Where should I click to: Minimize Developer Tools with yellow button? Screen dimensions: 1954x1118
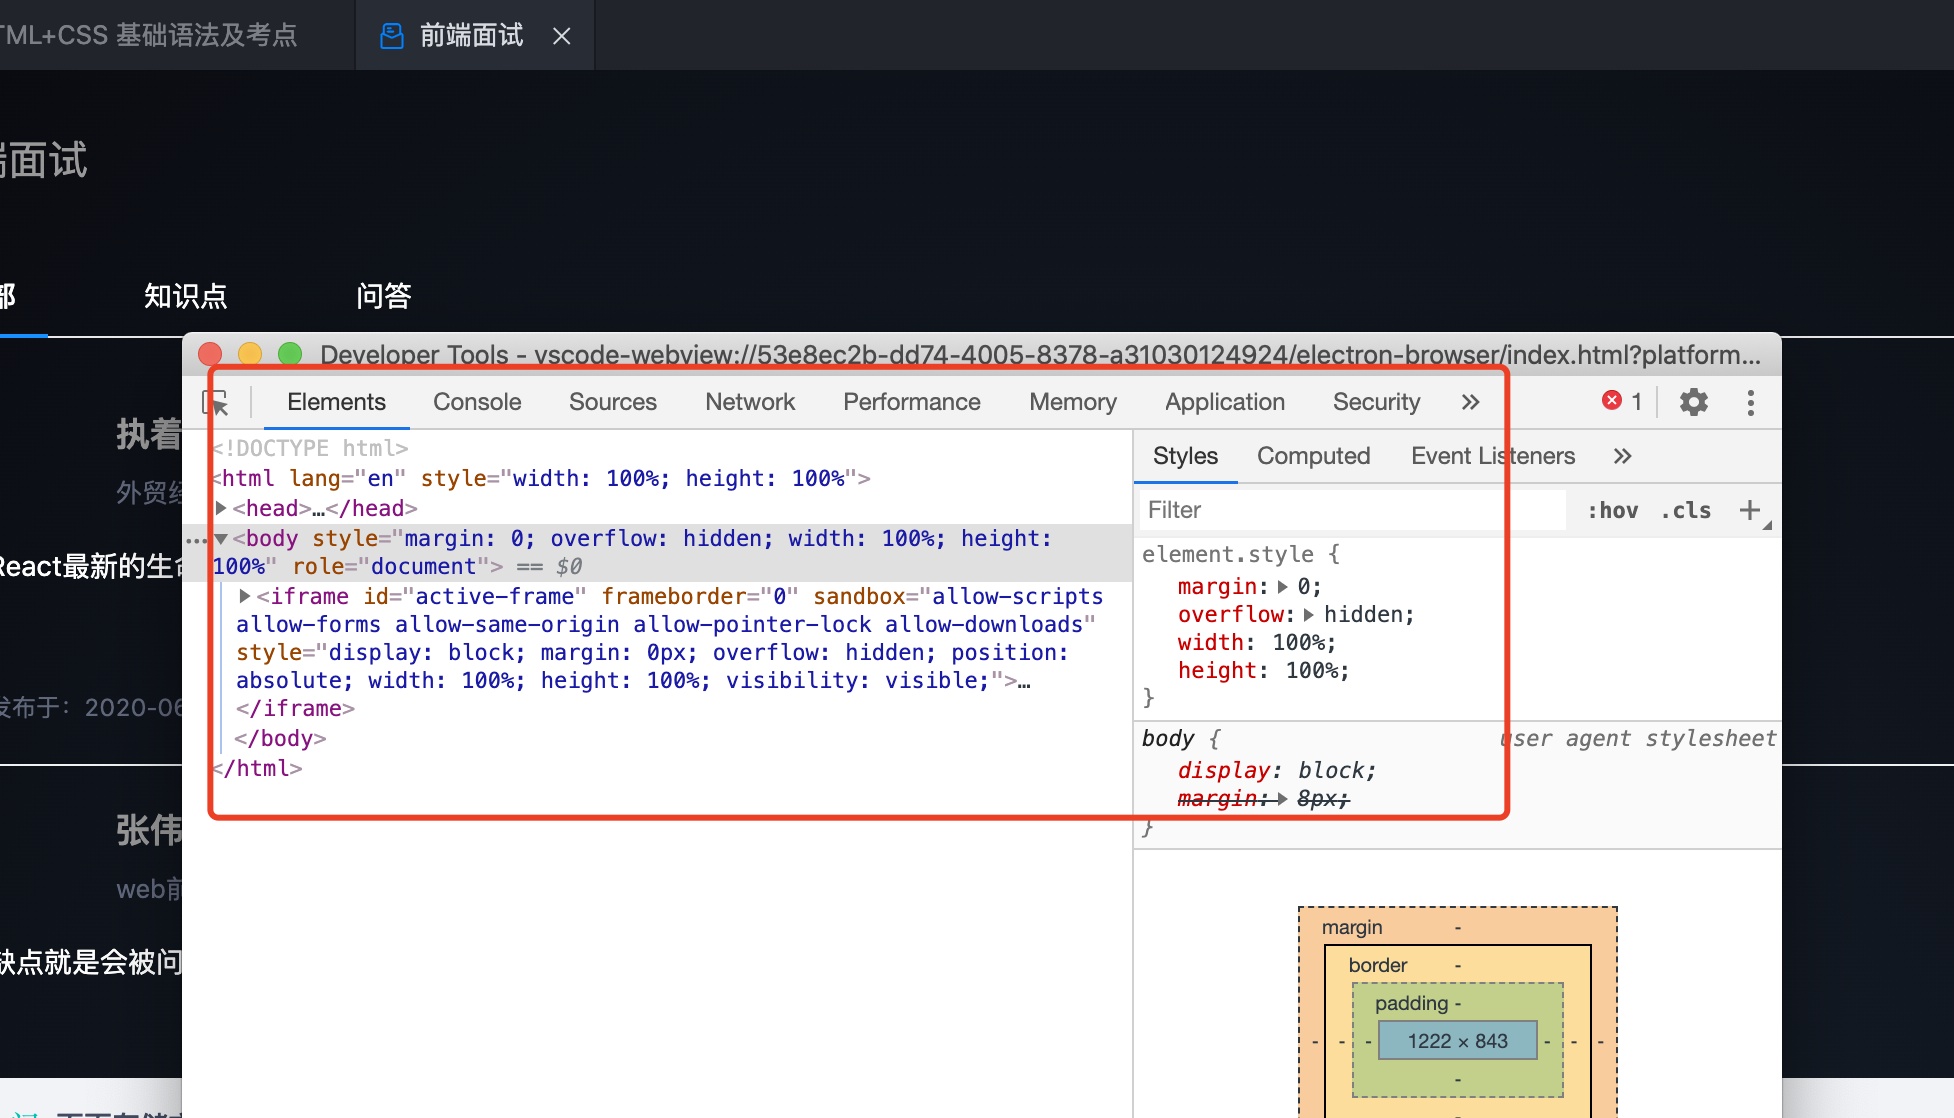click(250, 354)
